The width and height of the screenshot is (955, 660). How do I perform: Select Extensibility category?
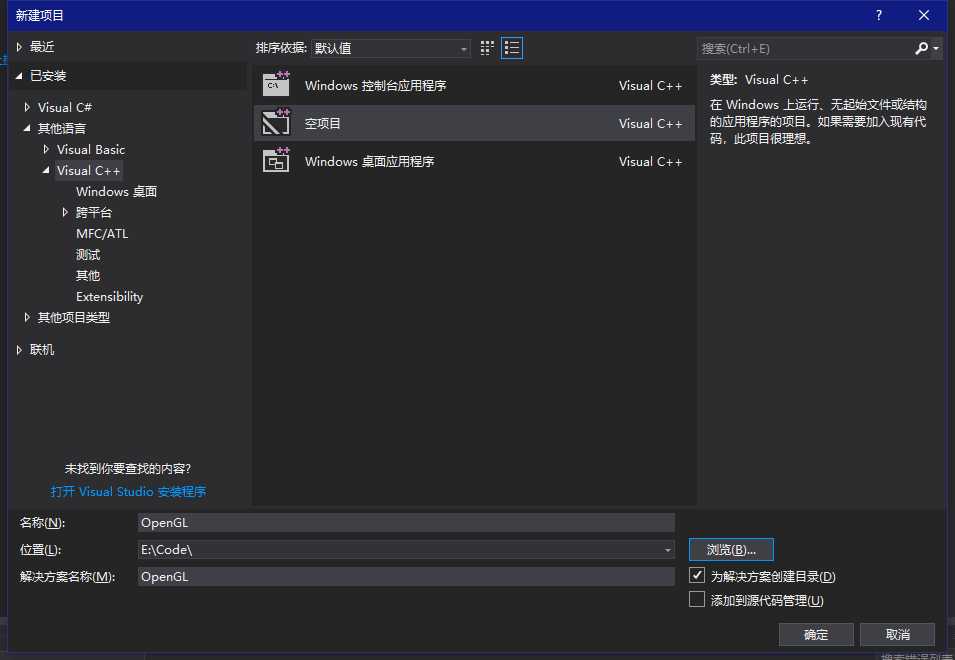109,297
